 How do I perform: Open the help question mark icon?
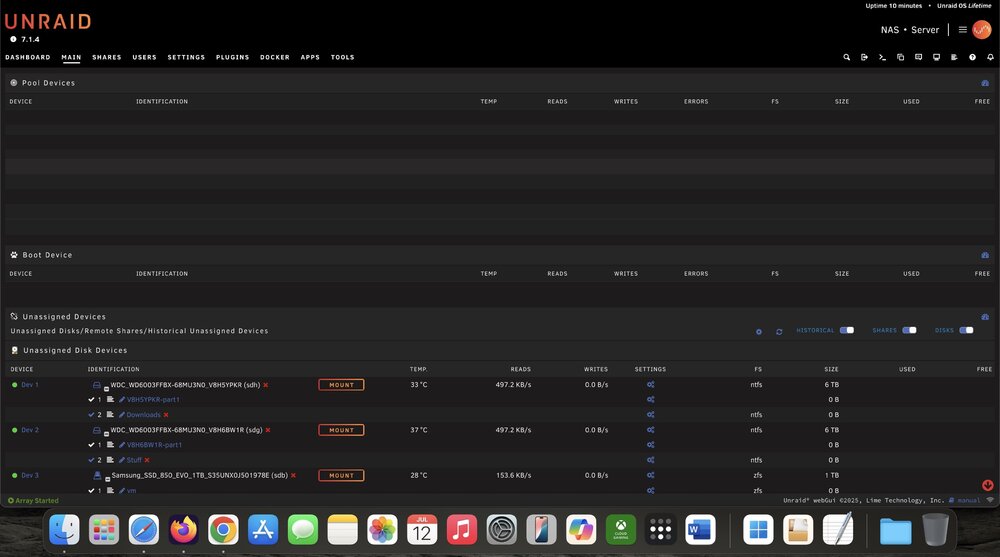coord(972,57)
